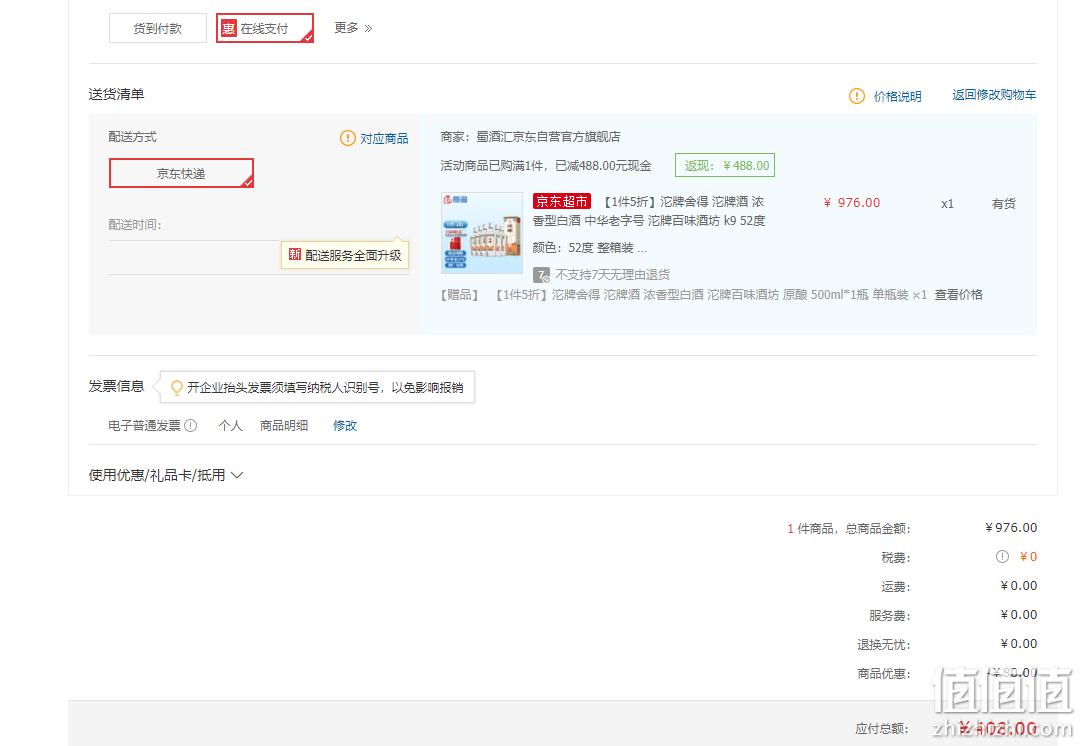Click 商品明细 invoice content text
The width and height of the screenshot is (1082, 746).
tap(284, 426)
